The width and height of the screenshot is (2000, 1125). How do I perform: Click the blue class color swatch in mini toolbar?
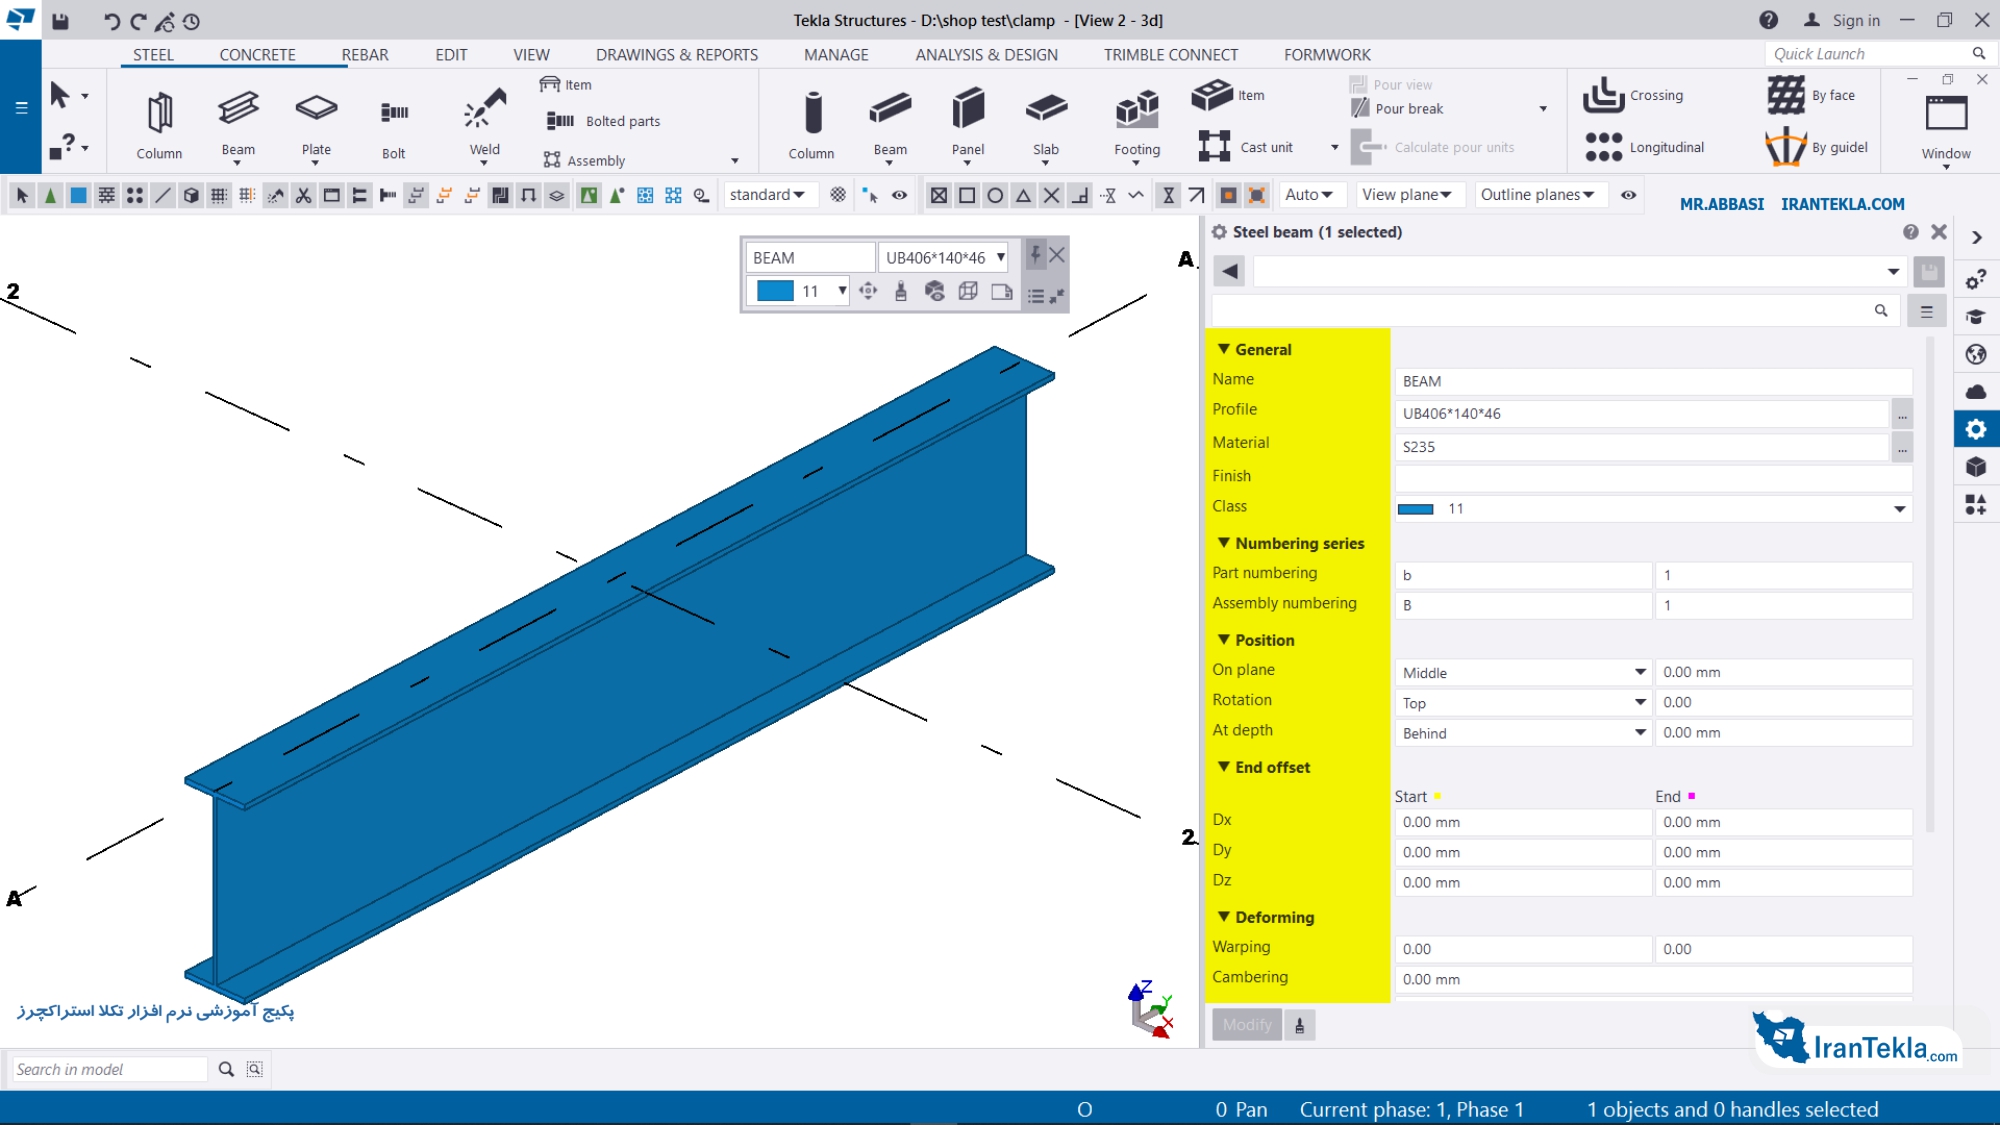click(775, 291)
